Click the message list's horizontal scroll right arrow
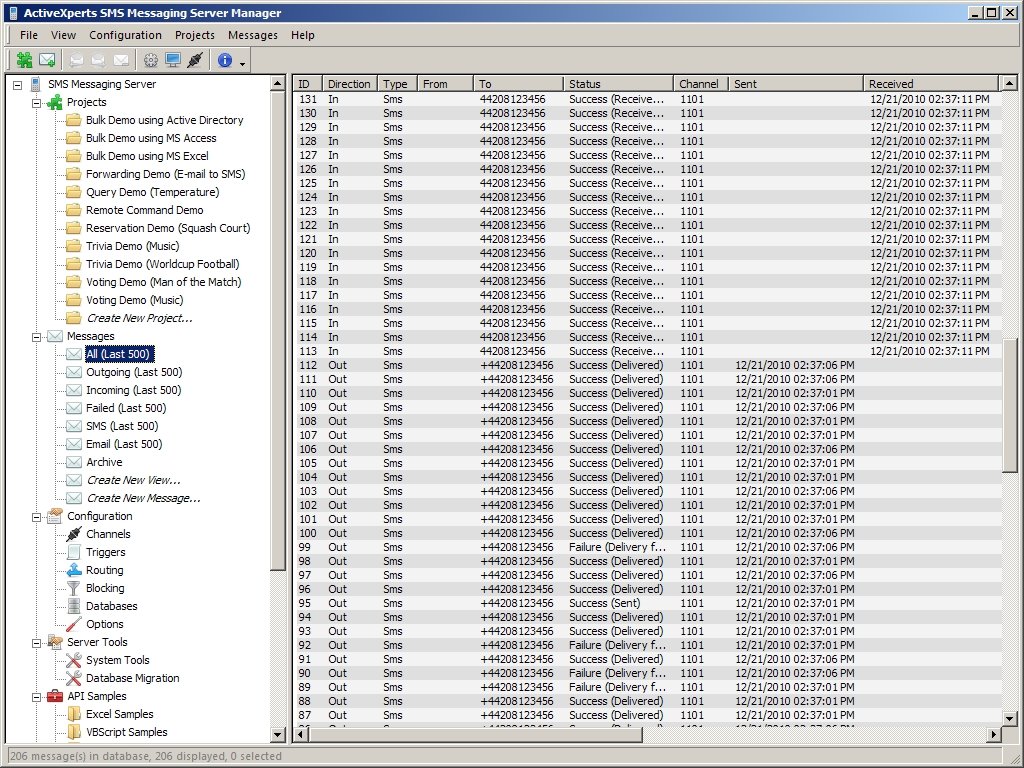The image size is (1024, 768). coord(993,734)
